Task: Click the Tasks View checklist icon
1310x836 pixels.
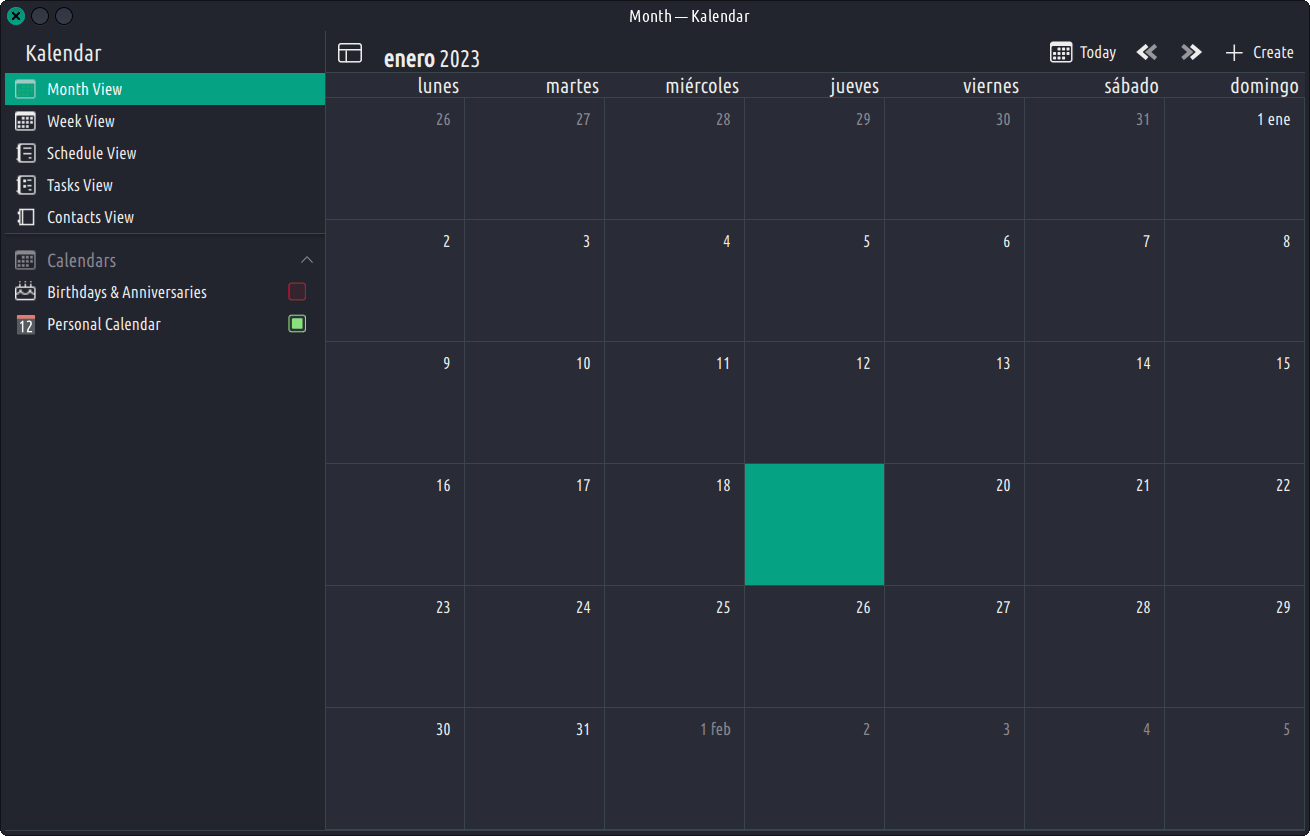Action: (x=26, y=185)
